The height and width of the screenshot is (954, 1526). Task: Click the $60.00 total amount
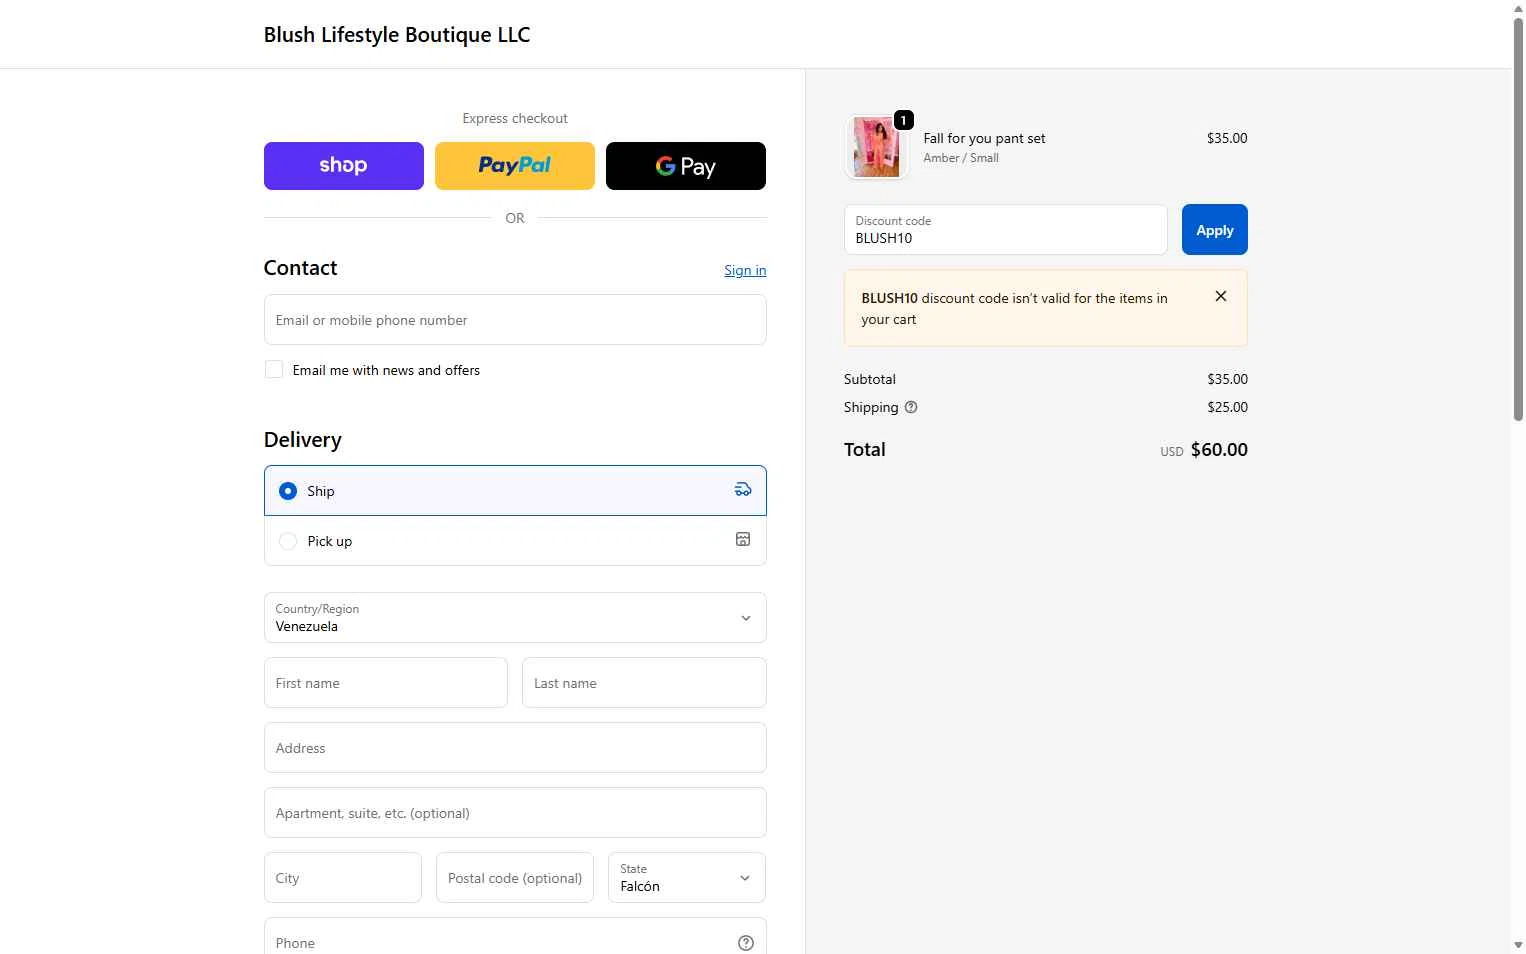(1219, 450)
